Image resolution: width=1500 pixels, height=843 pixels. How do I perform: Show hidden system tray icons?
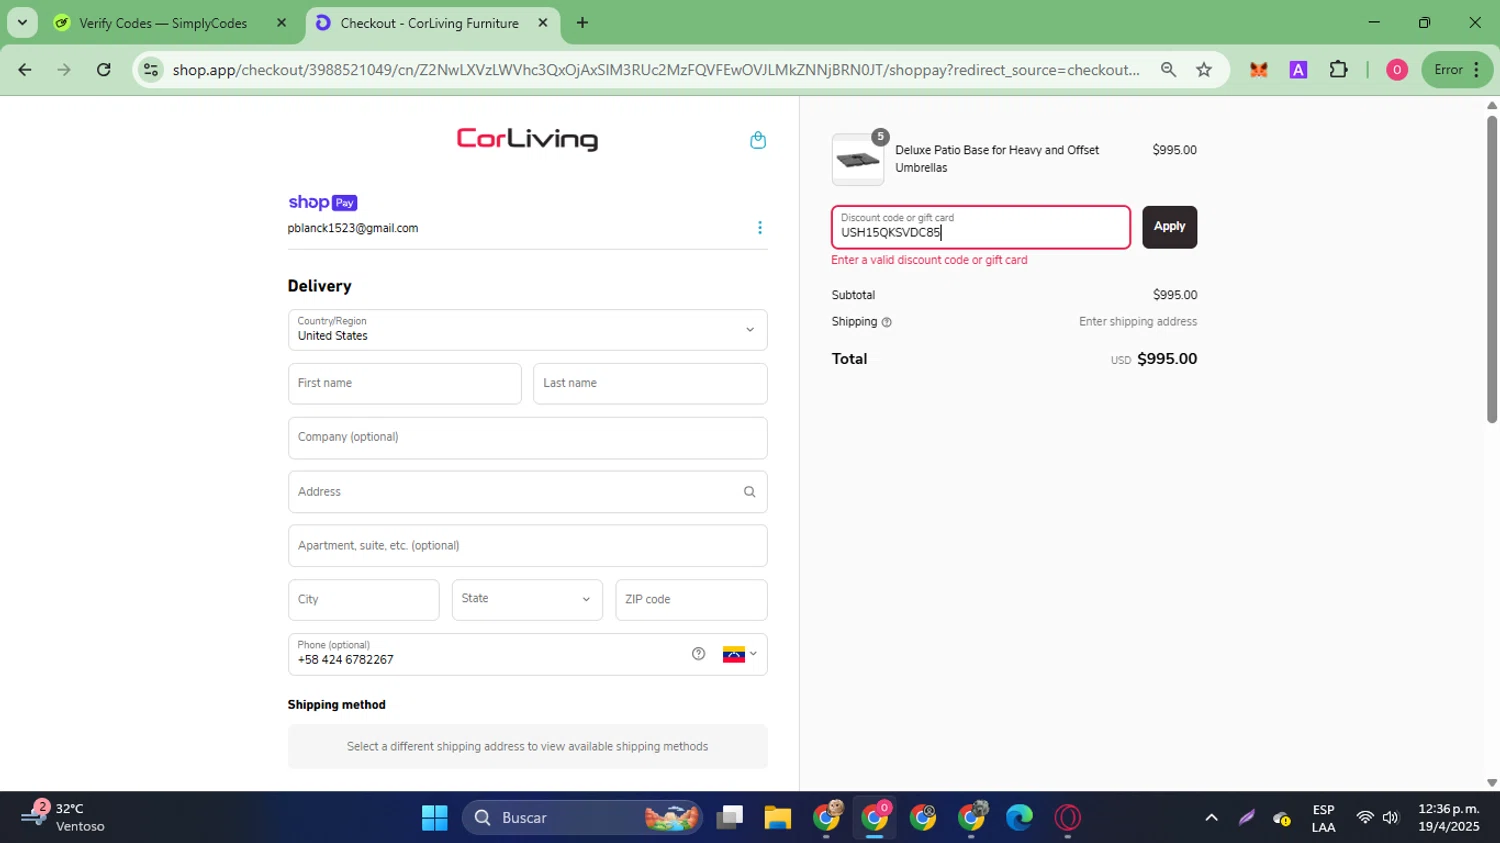pos(1211,818)
